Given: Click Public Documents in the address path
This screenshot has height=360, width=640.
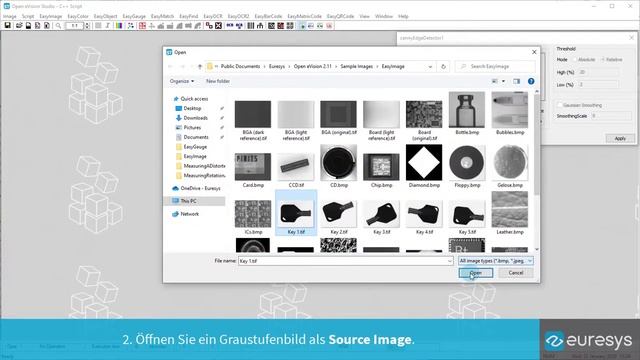Looking at the screenshot, I should pos(240,67).
